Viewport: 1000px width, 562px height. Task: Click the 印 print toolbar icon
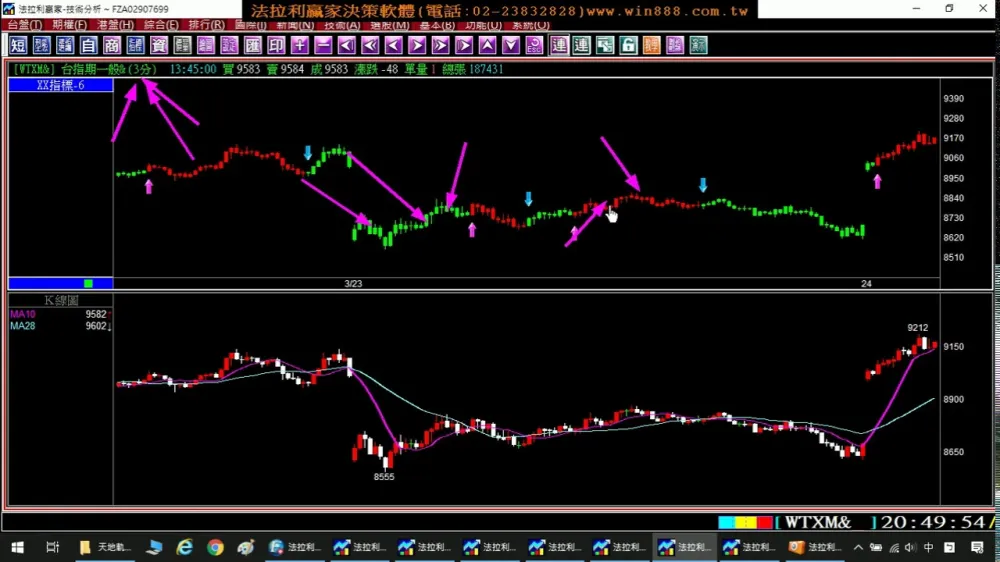276,45
